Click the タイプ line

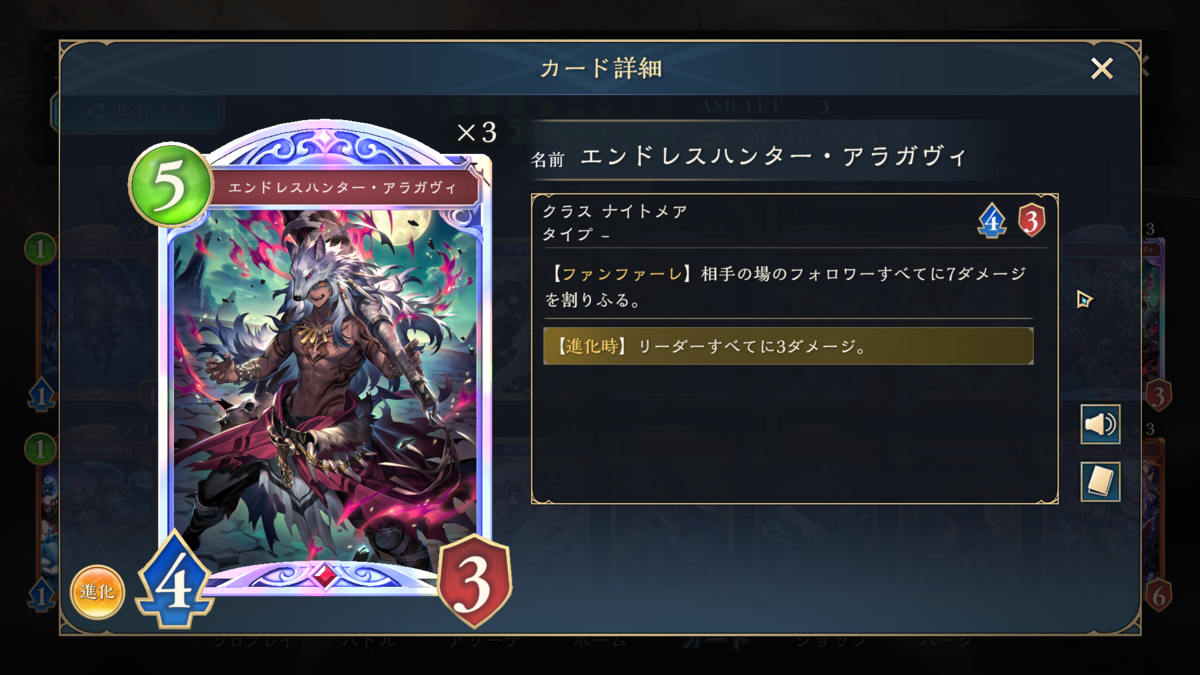pos(577,234)
